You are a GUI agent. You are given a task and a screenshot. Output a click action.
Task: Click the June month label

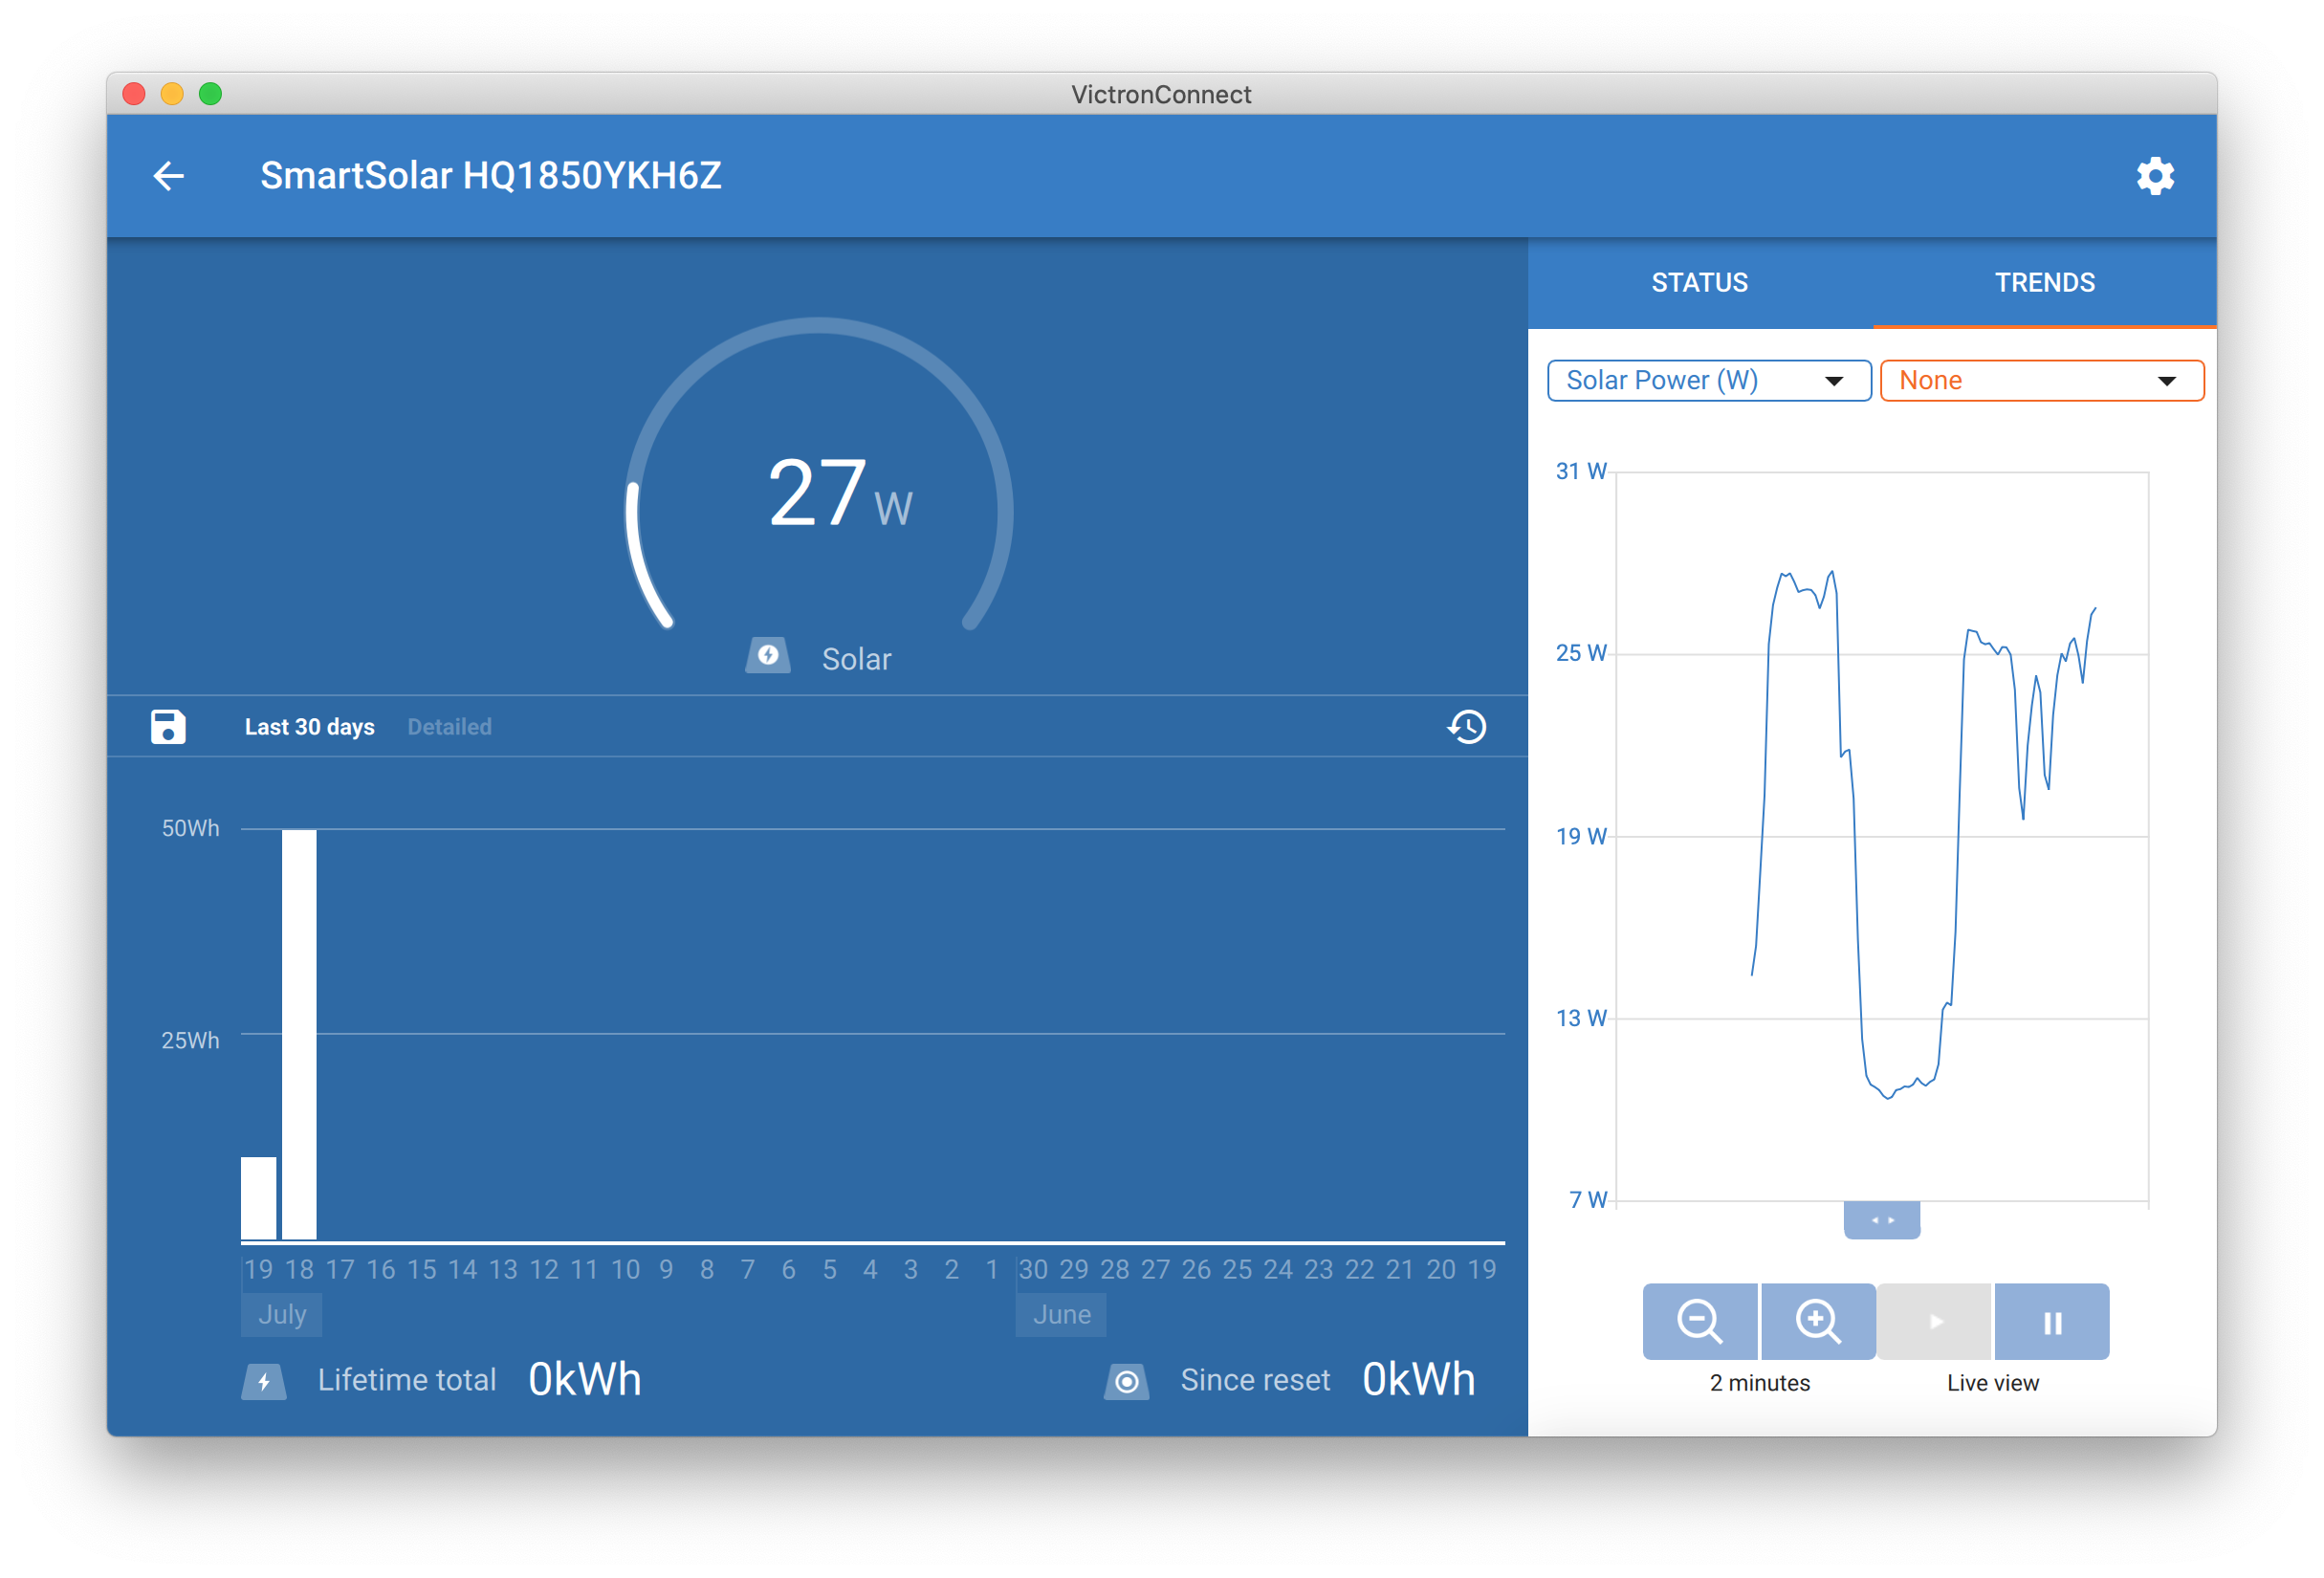1061,1314
